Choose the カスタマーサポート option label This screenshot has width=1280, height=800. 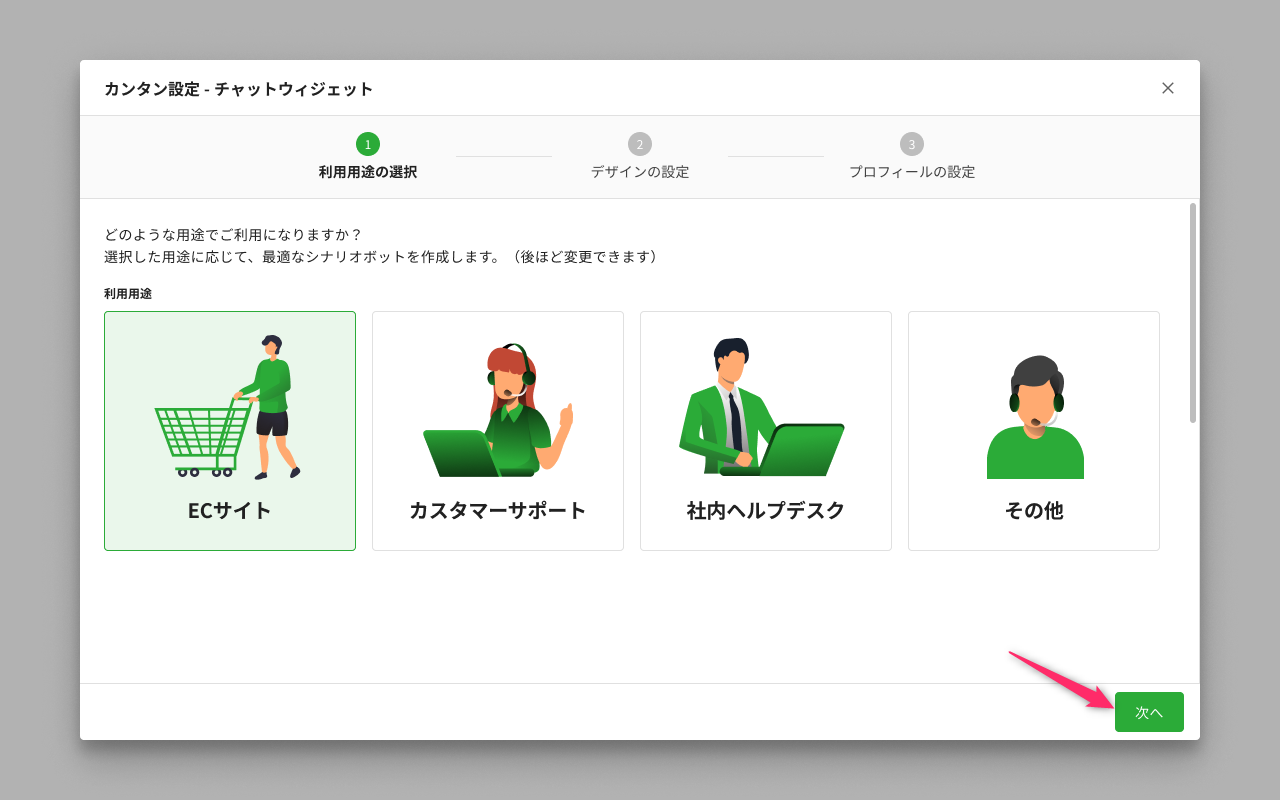pos(498,510)
